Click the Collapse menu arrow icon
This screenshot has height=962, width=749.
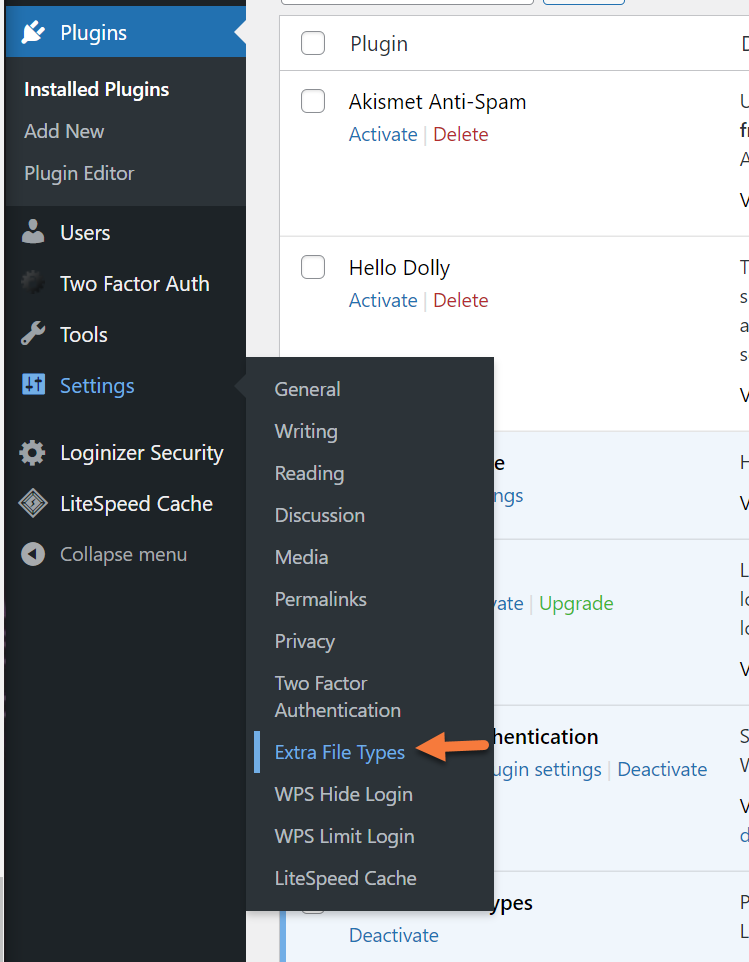click(x=33, y=554)
